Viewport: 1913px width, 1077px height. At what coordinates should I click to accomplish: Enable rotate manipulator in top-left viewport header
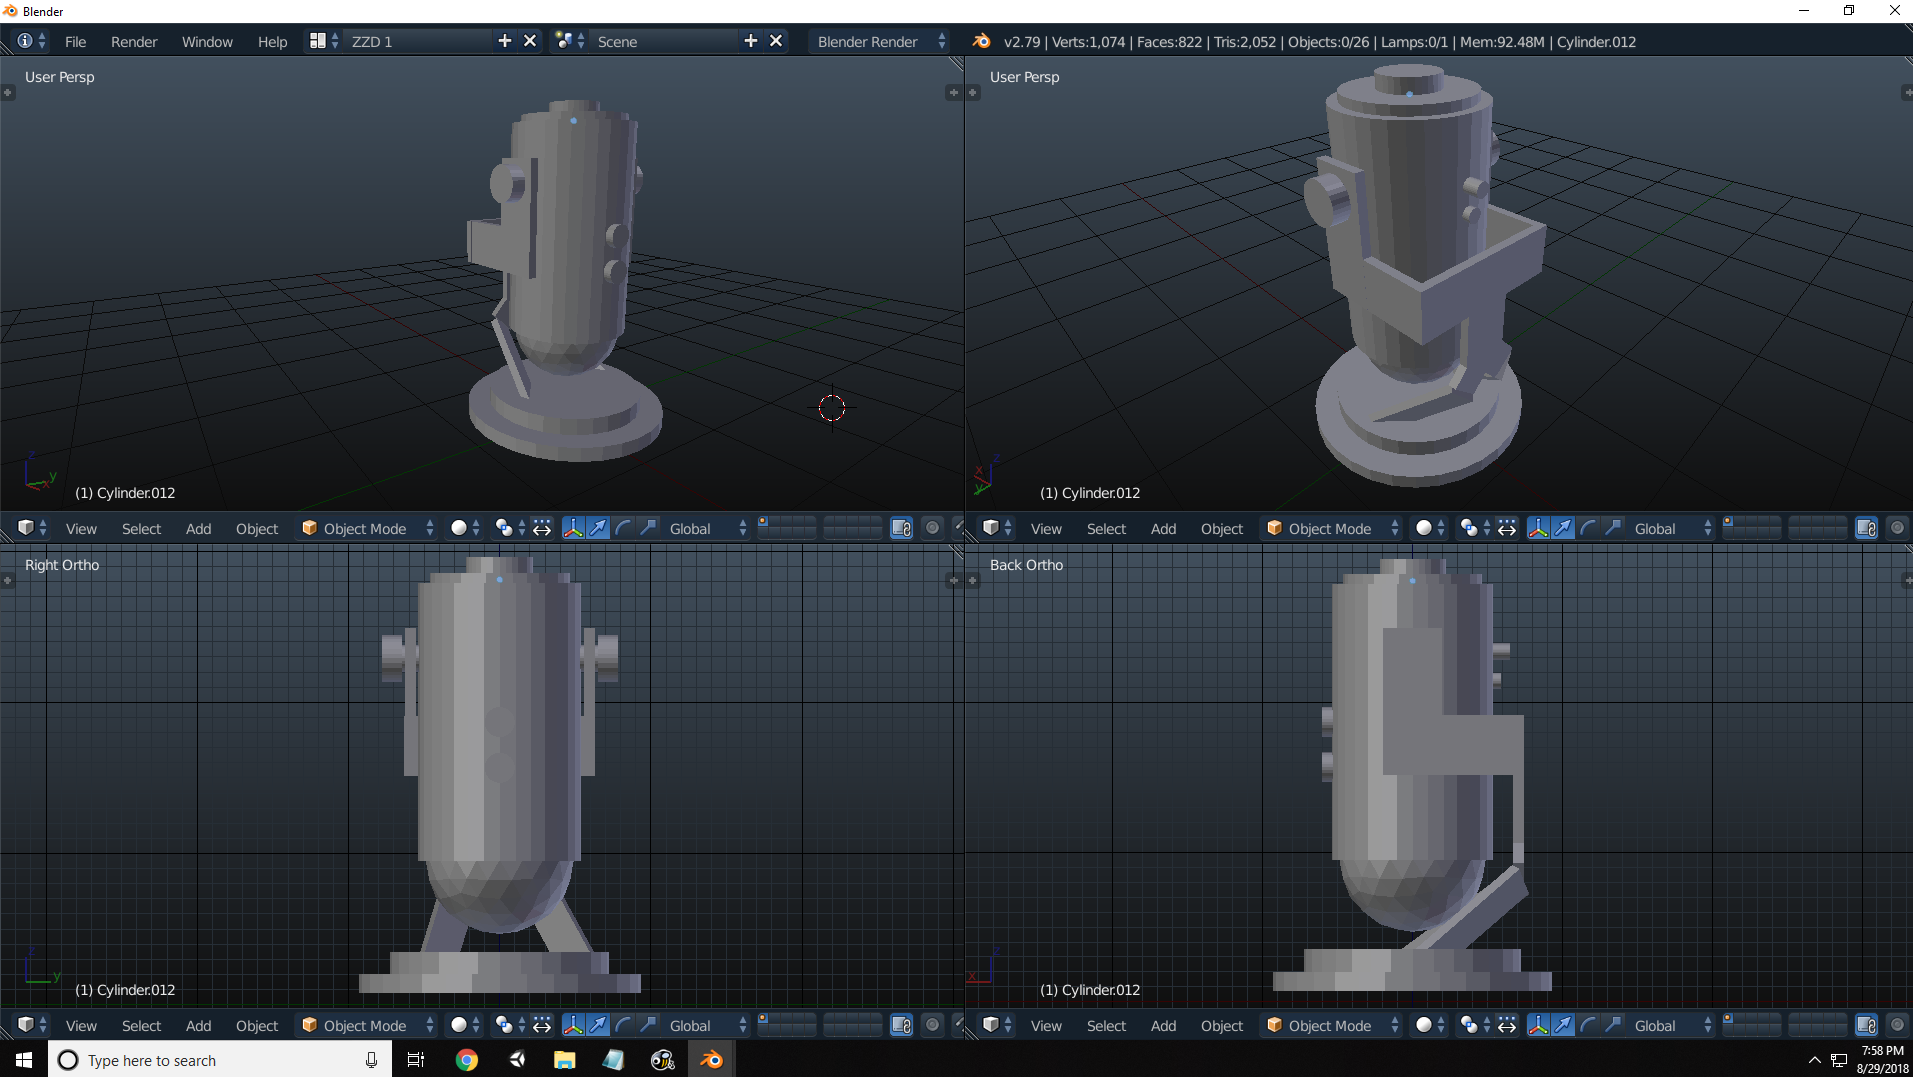pyautogui.click(x=623, y=528)
